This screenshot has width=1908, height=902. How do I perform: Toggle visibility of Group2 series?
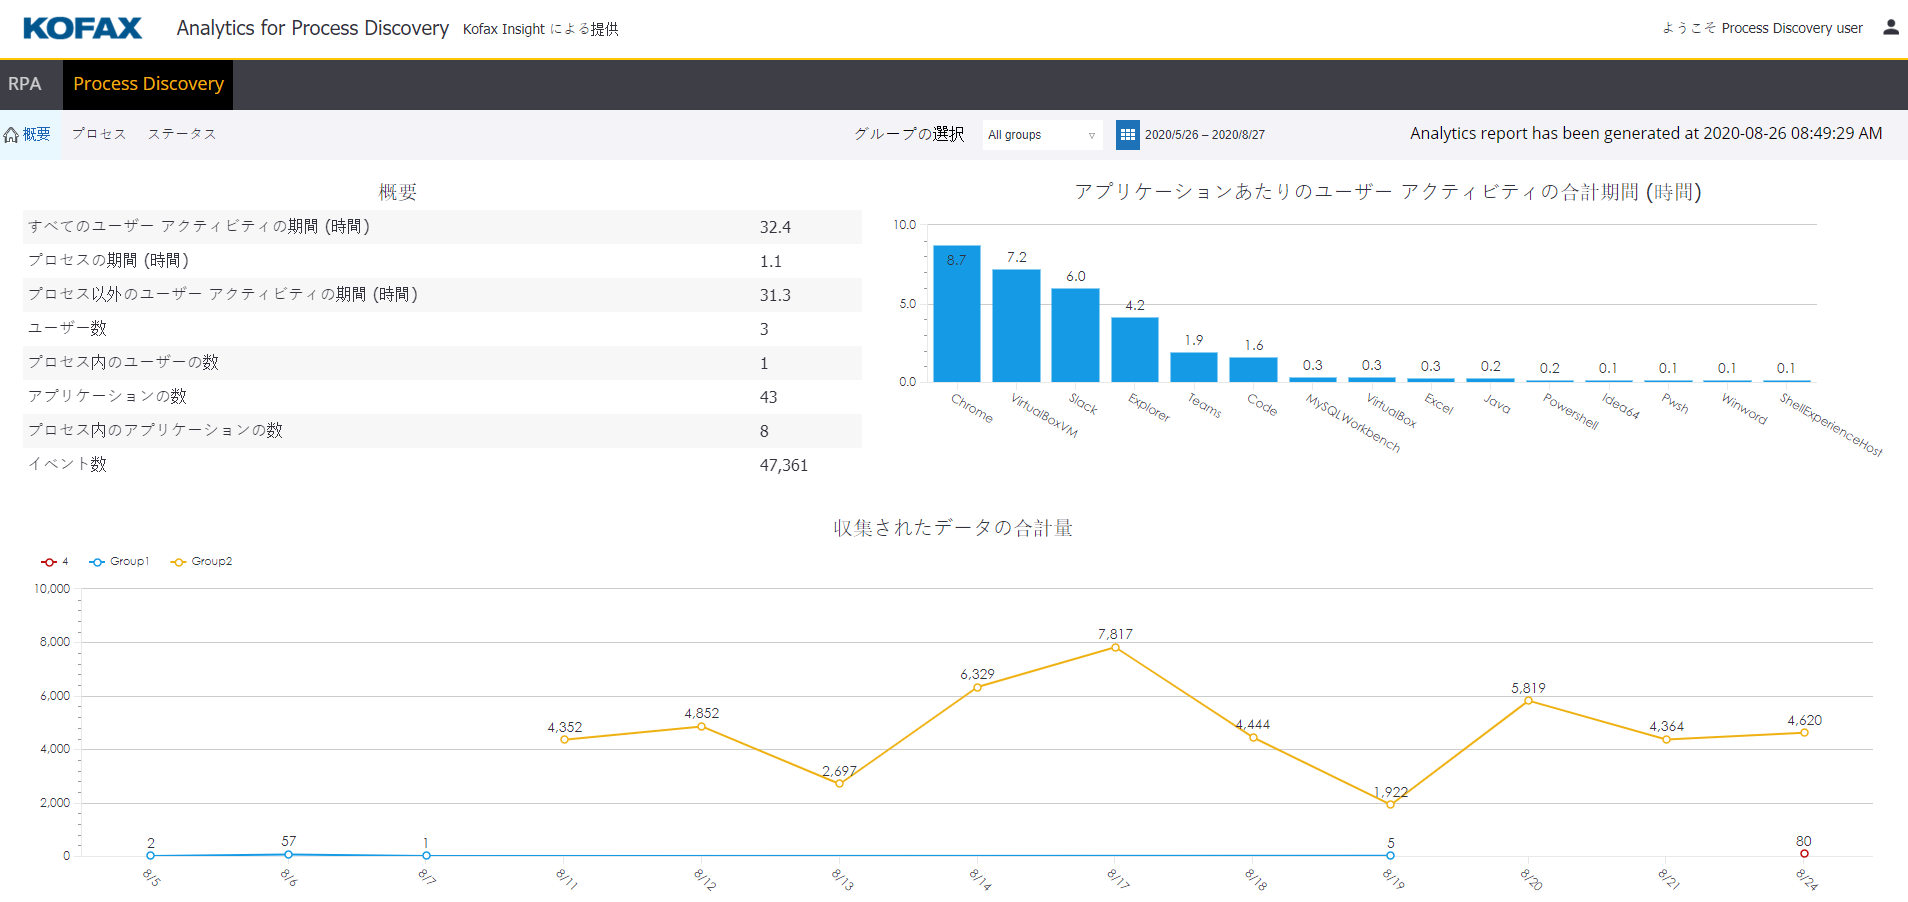coord(201,561)
